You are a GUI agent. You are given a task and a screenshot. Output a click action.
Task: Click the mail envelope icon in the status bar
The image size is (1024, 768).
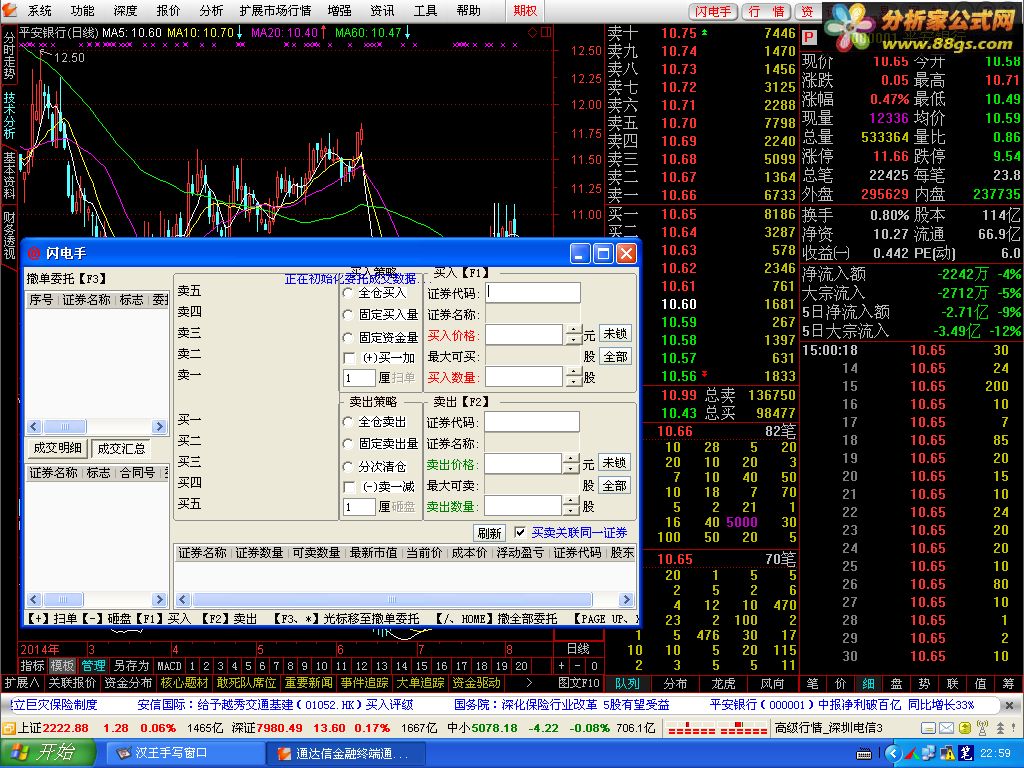(946, 728)
